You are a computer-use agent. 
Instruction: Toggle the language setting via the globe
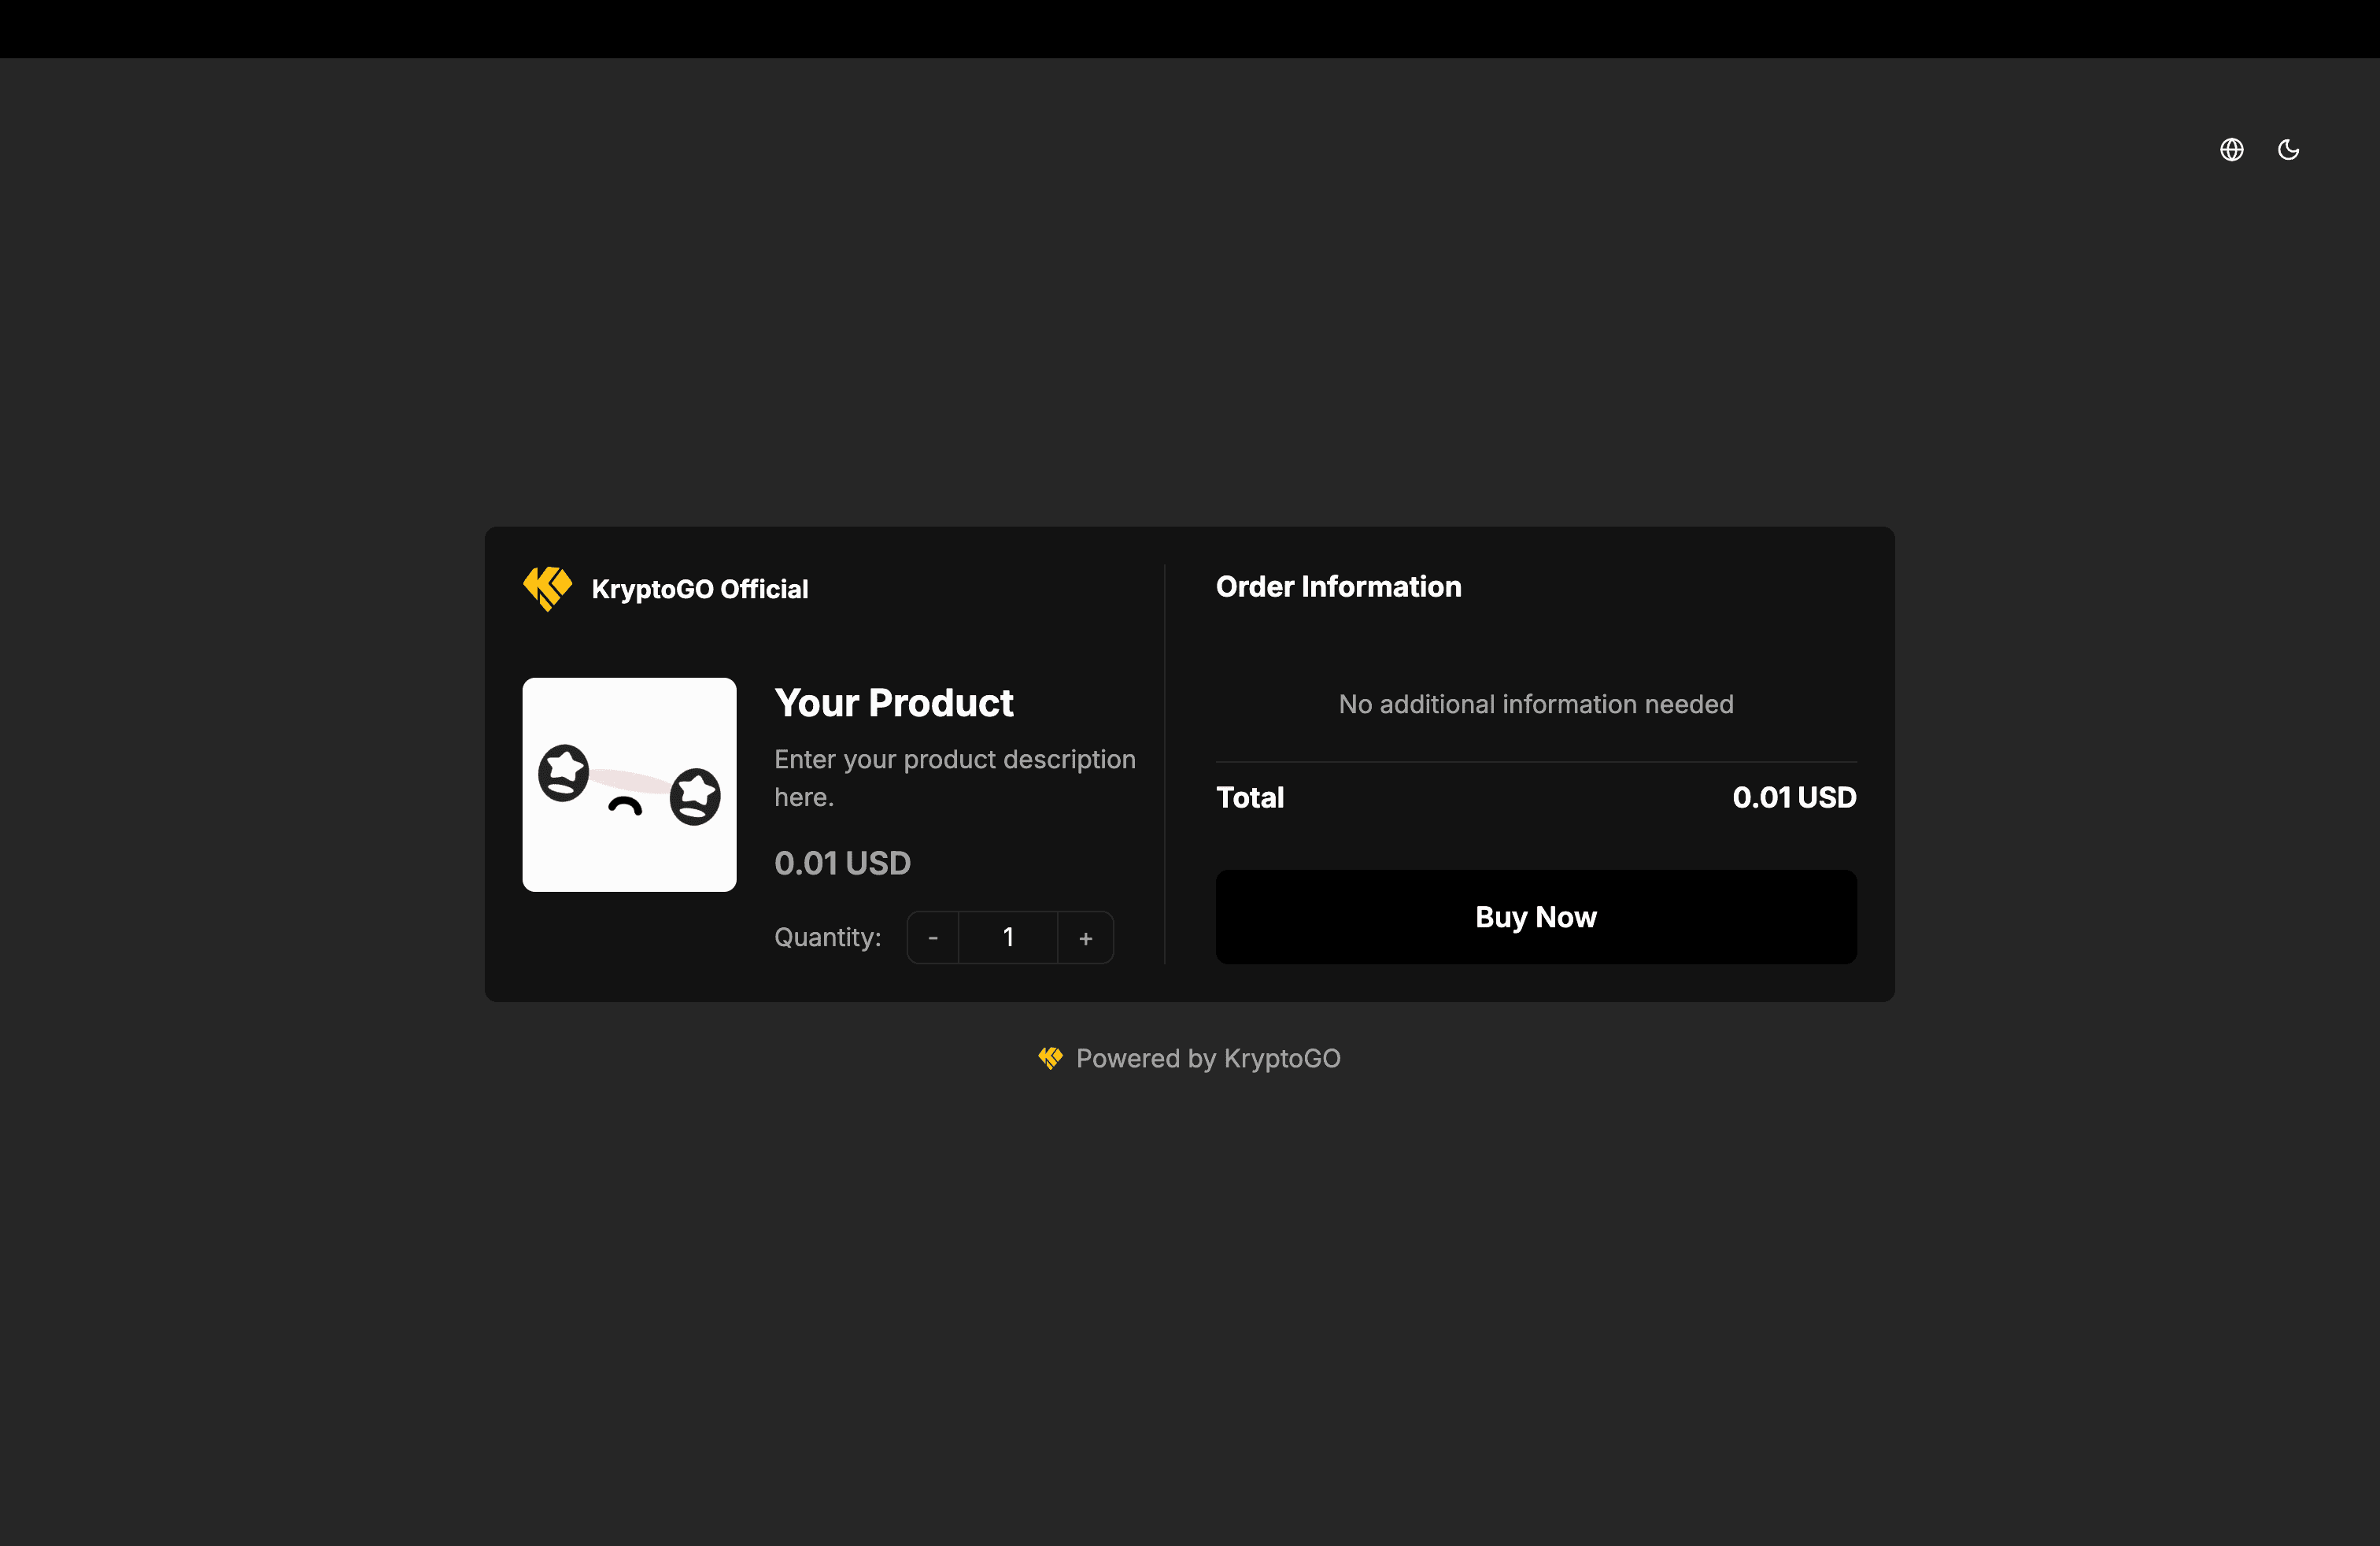tap(2231, 149)
